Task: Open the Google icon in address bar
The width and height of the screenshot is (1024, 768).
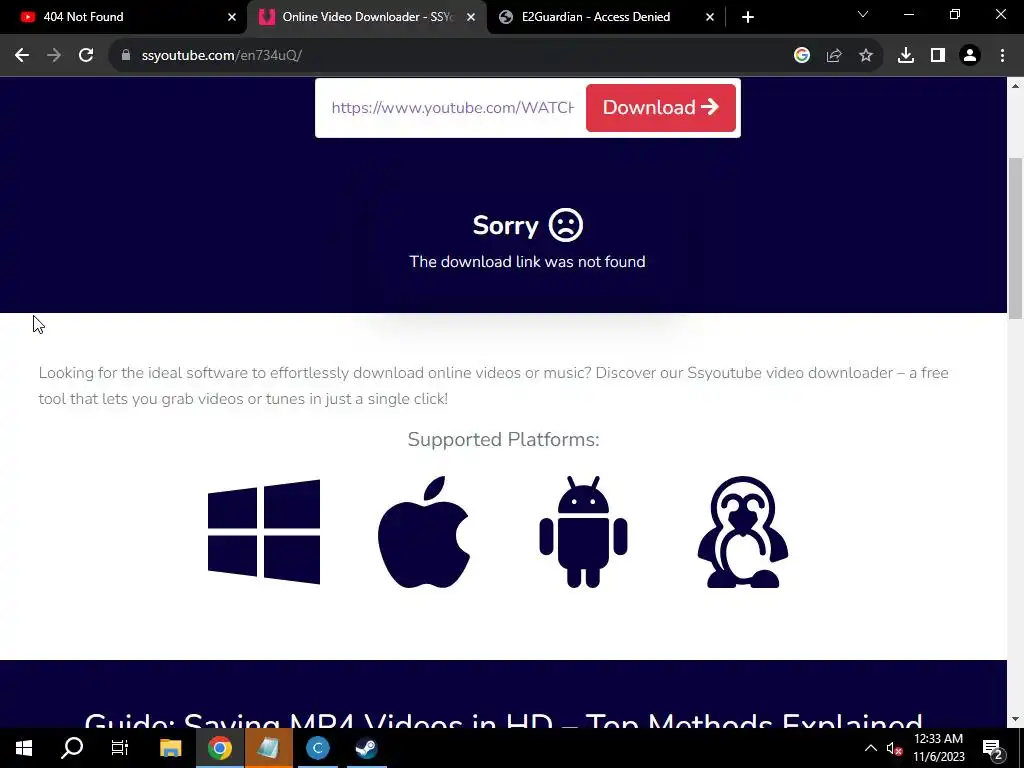Action: pos(802,56)
